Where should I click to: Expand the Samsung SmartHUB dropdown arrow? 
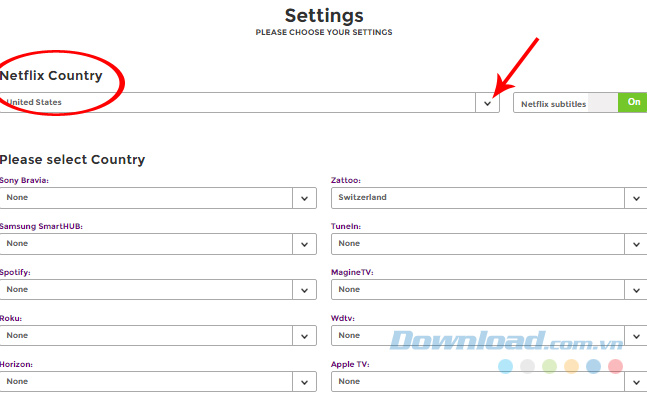[305, 244]
